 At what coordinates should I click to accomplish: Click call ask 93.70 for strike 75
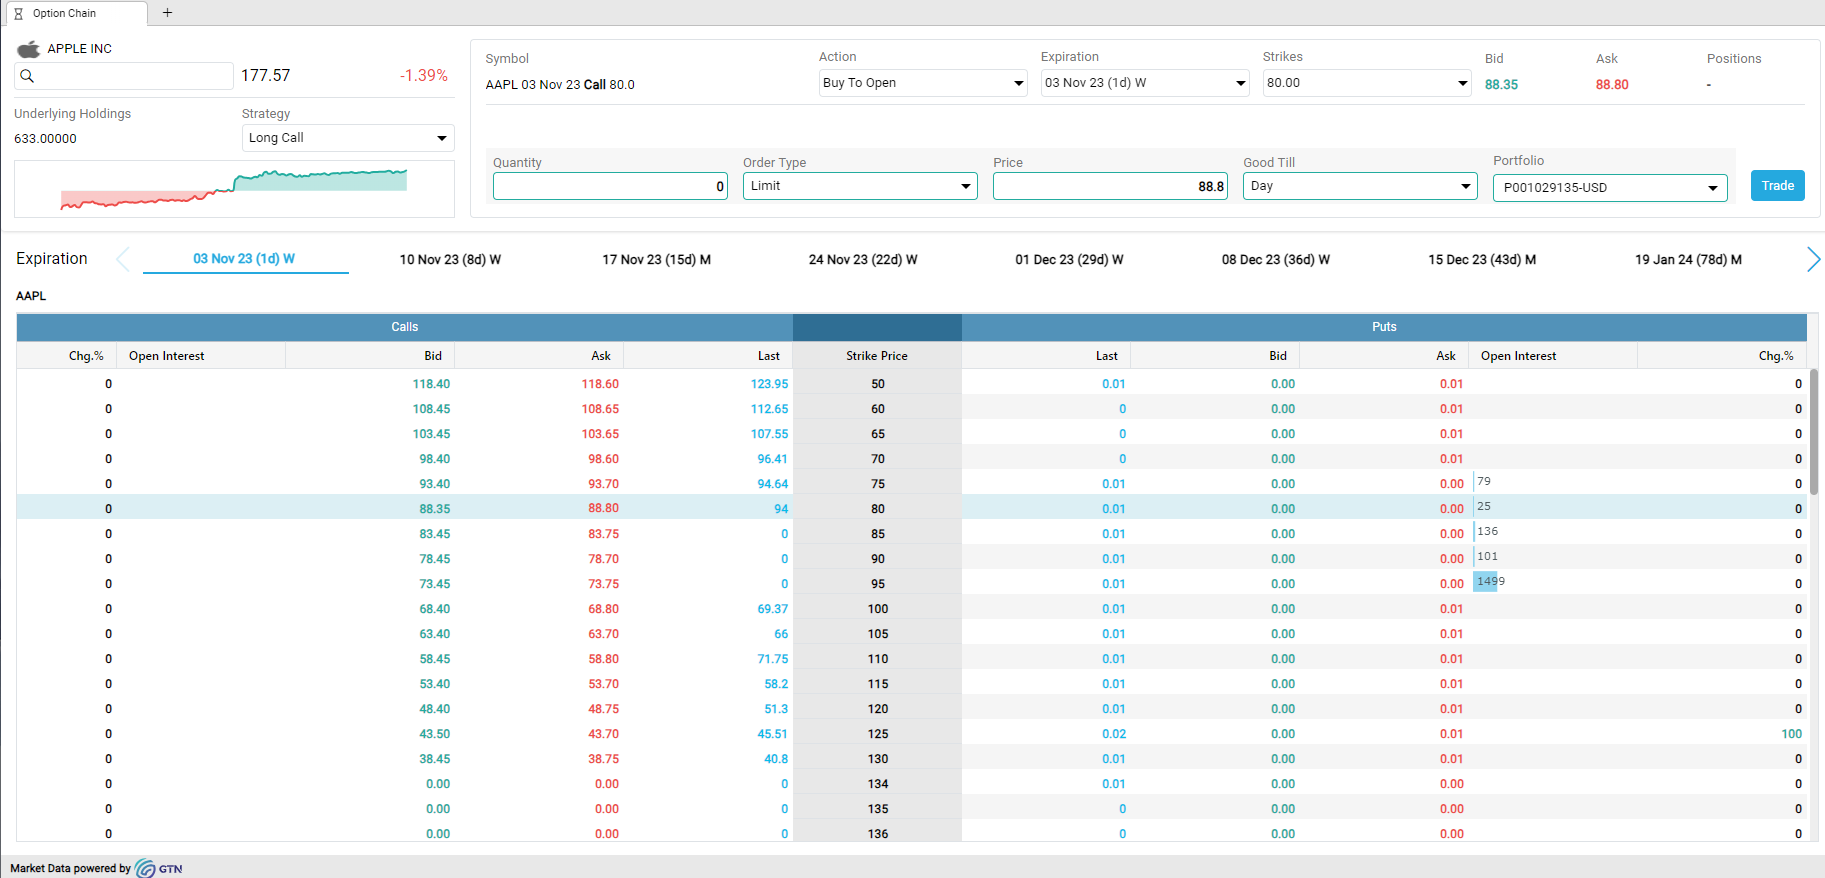click(603, 484)
